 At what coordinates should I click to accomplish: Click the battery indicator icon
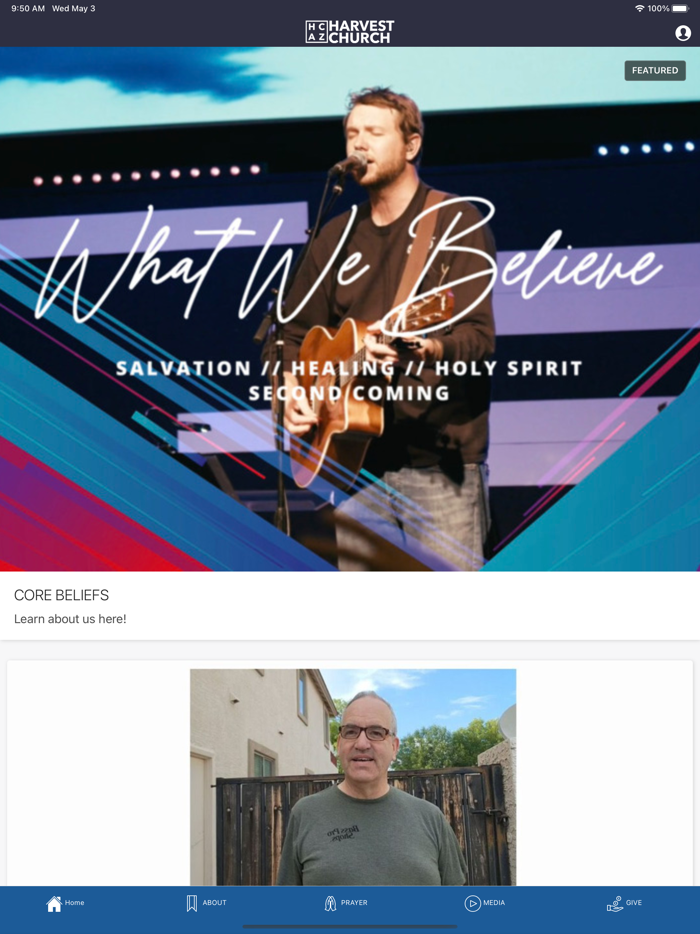point(680,8)
